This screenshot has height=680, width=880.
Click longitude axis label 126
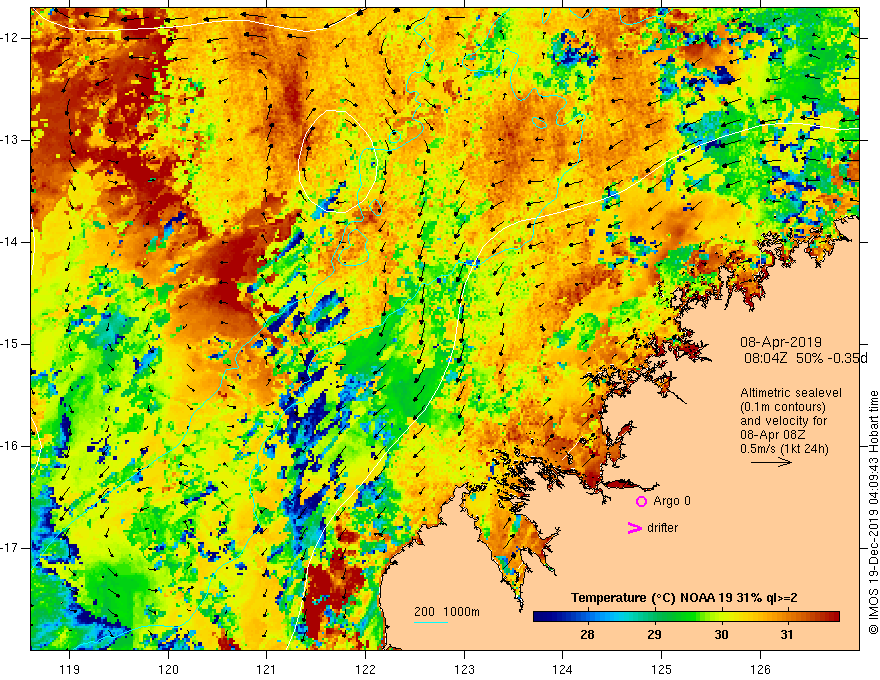pyautogui.click(x=760, y=669)
